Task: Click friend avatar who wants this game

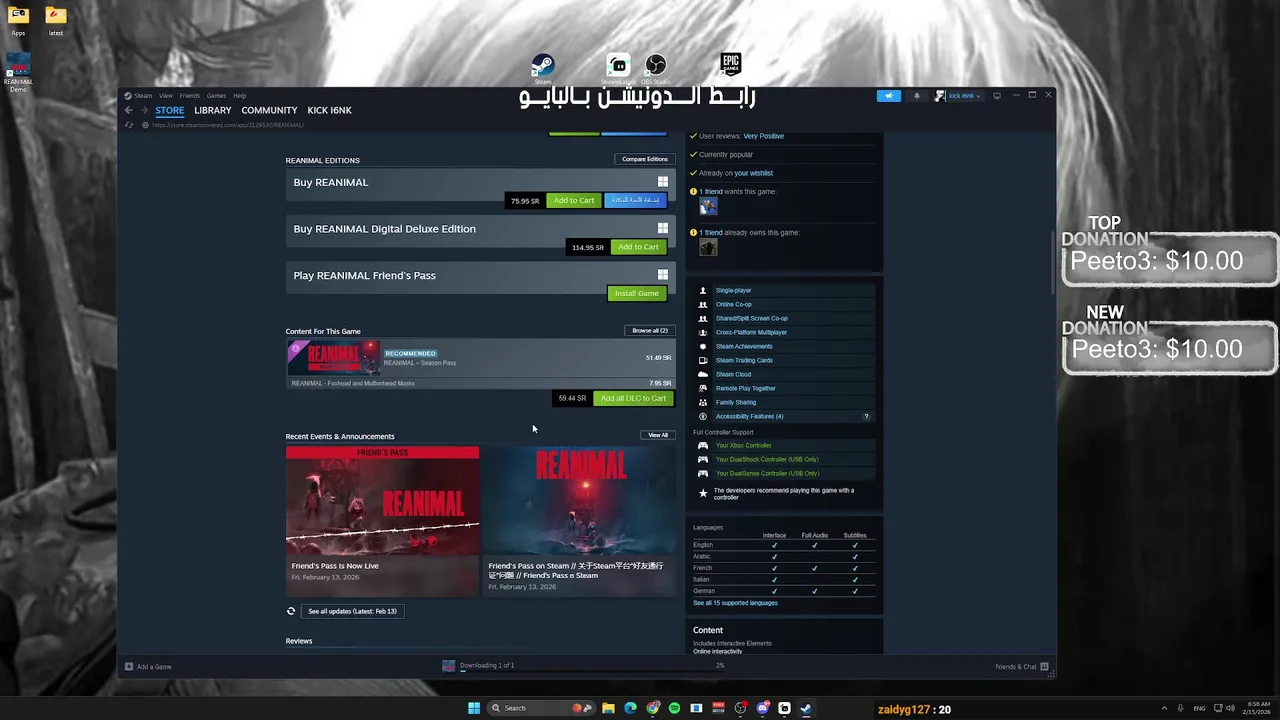Action: point(708,206)
